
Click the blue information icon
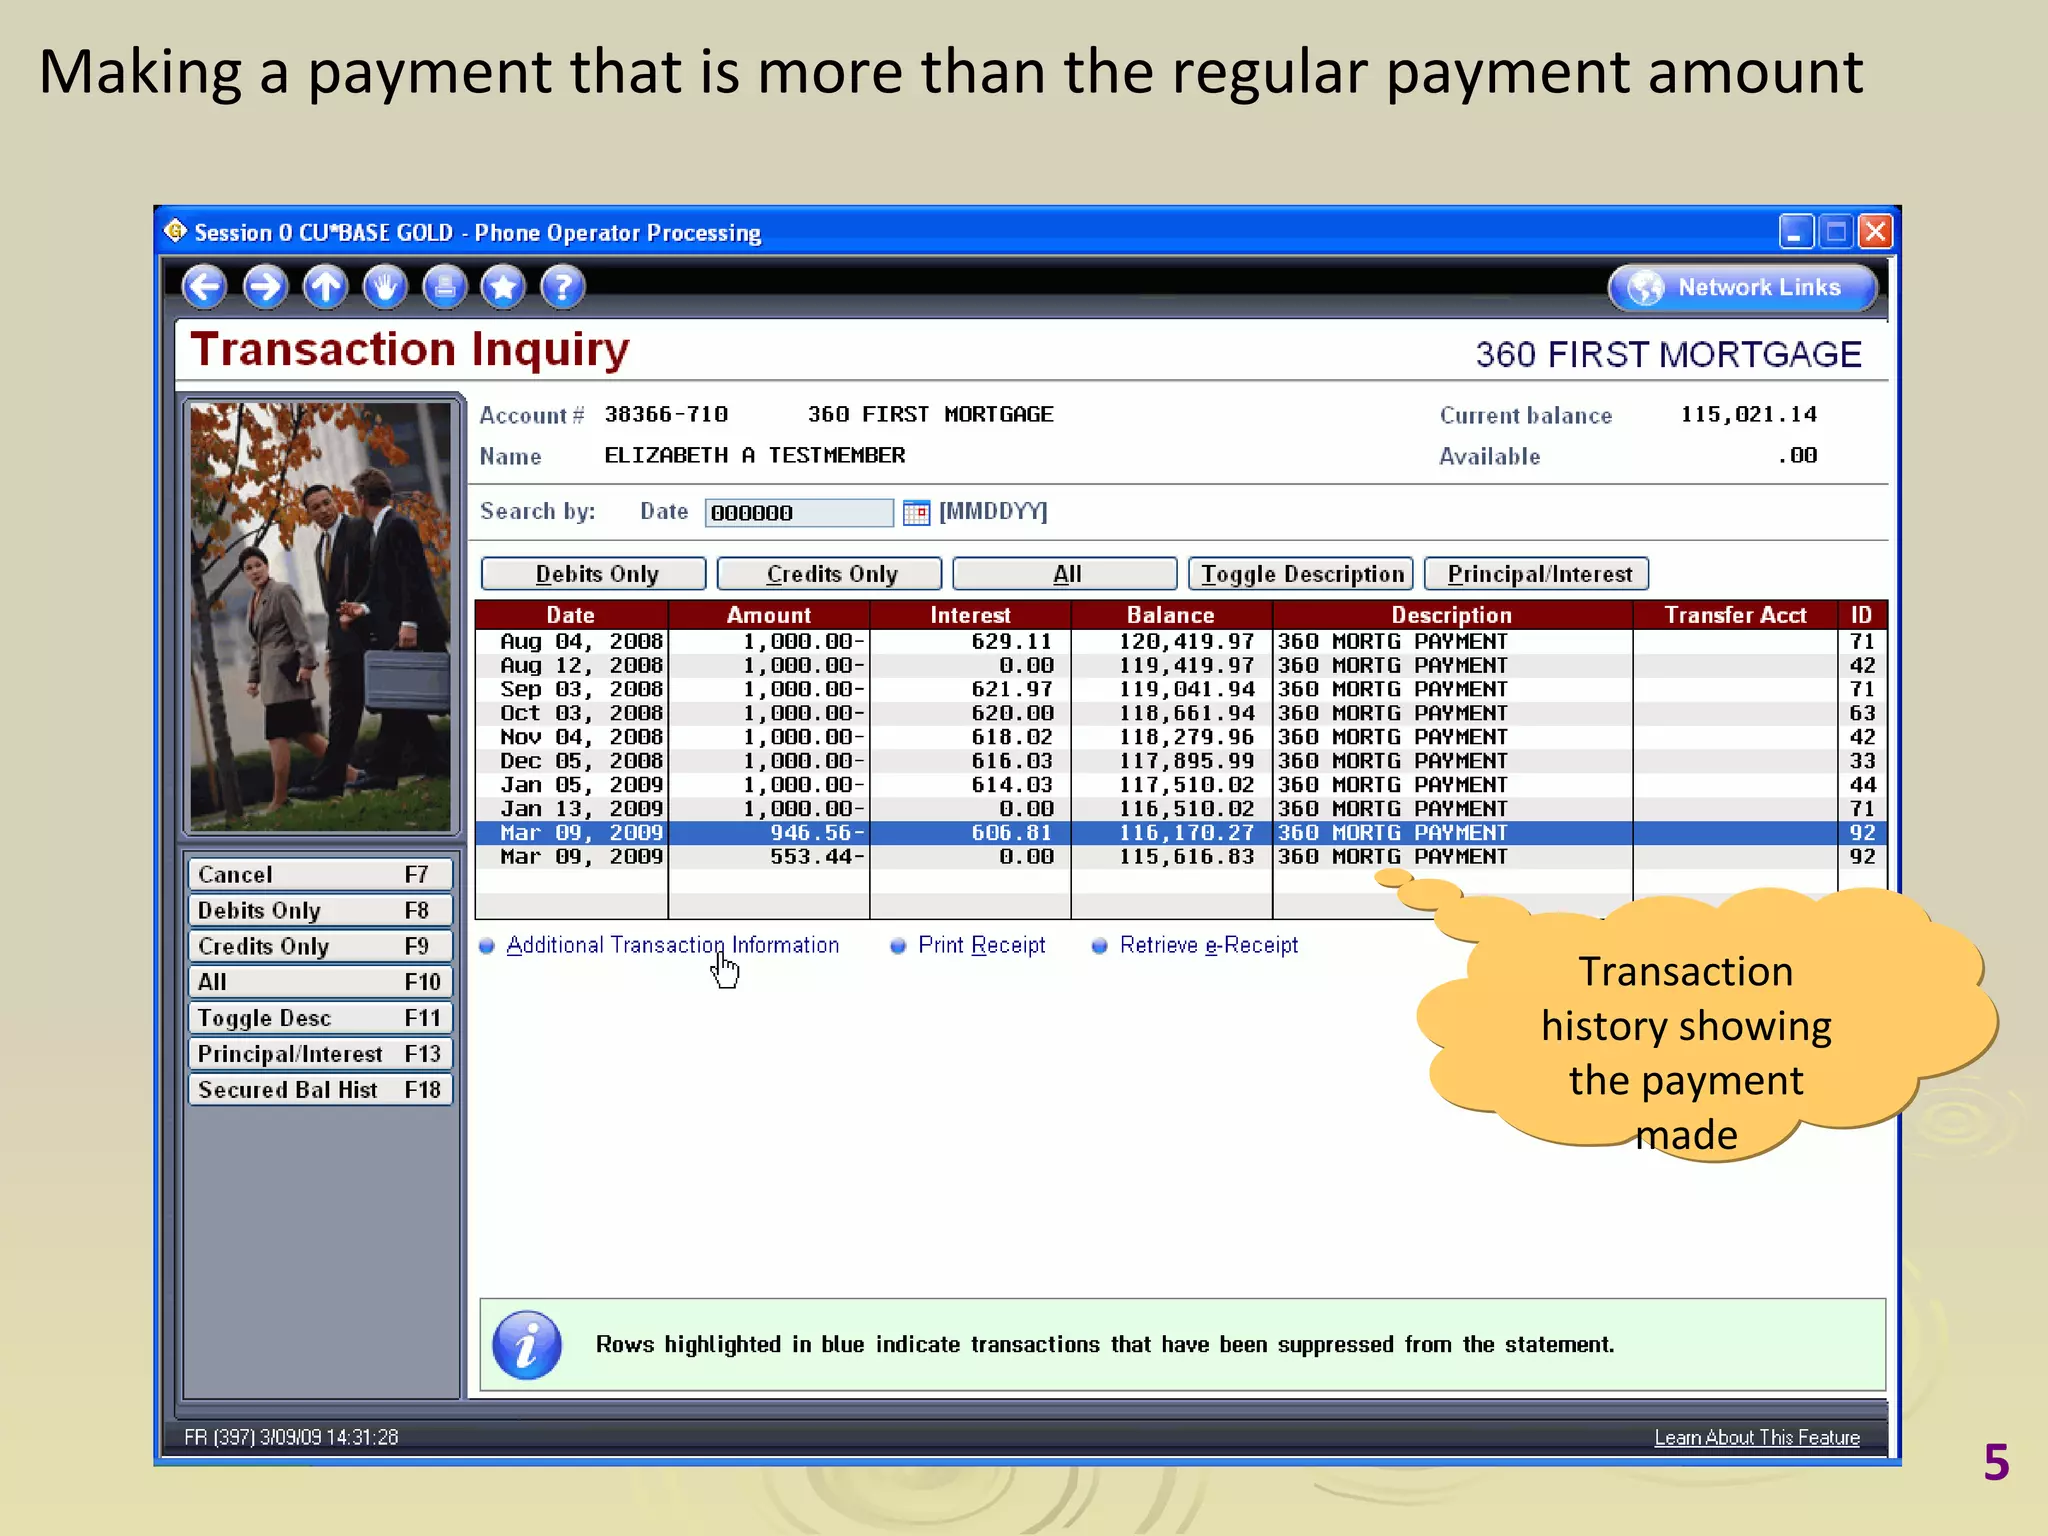pos(527,1345)
